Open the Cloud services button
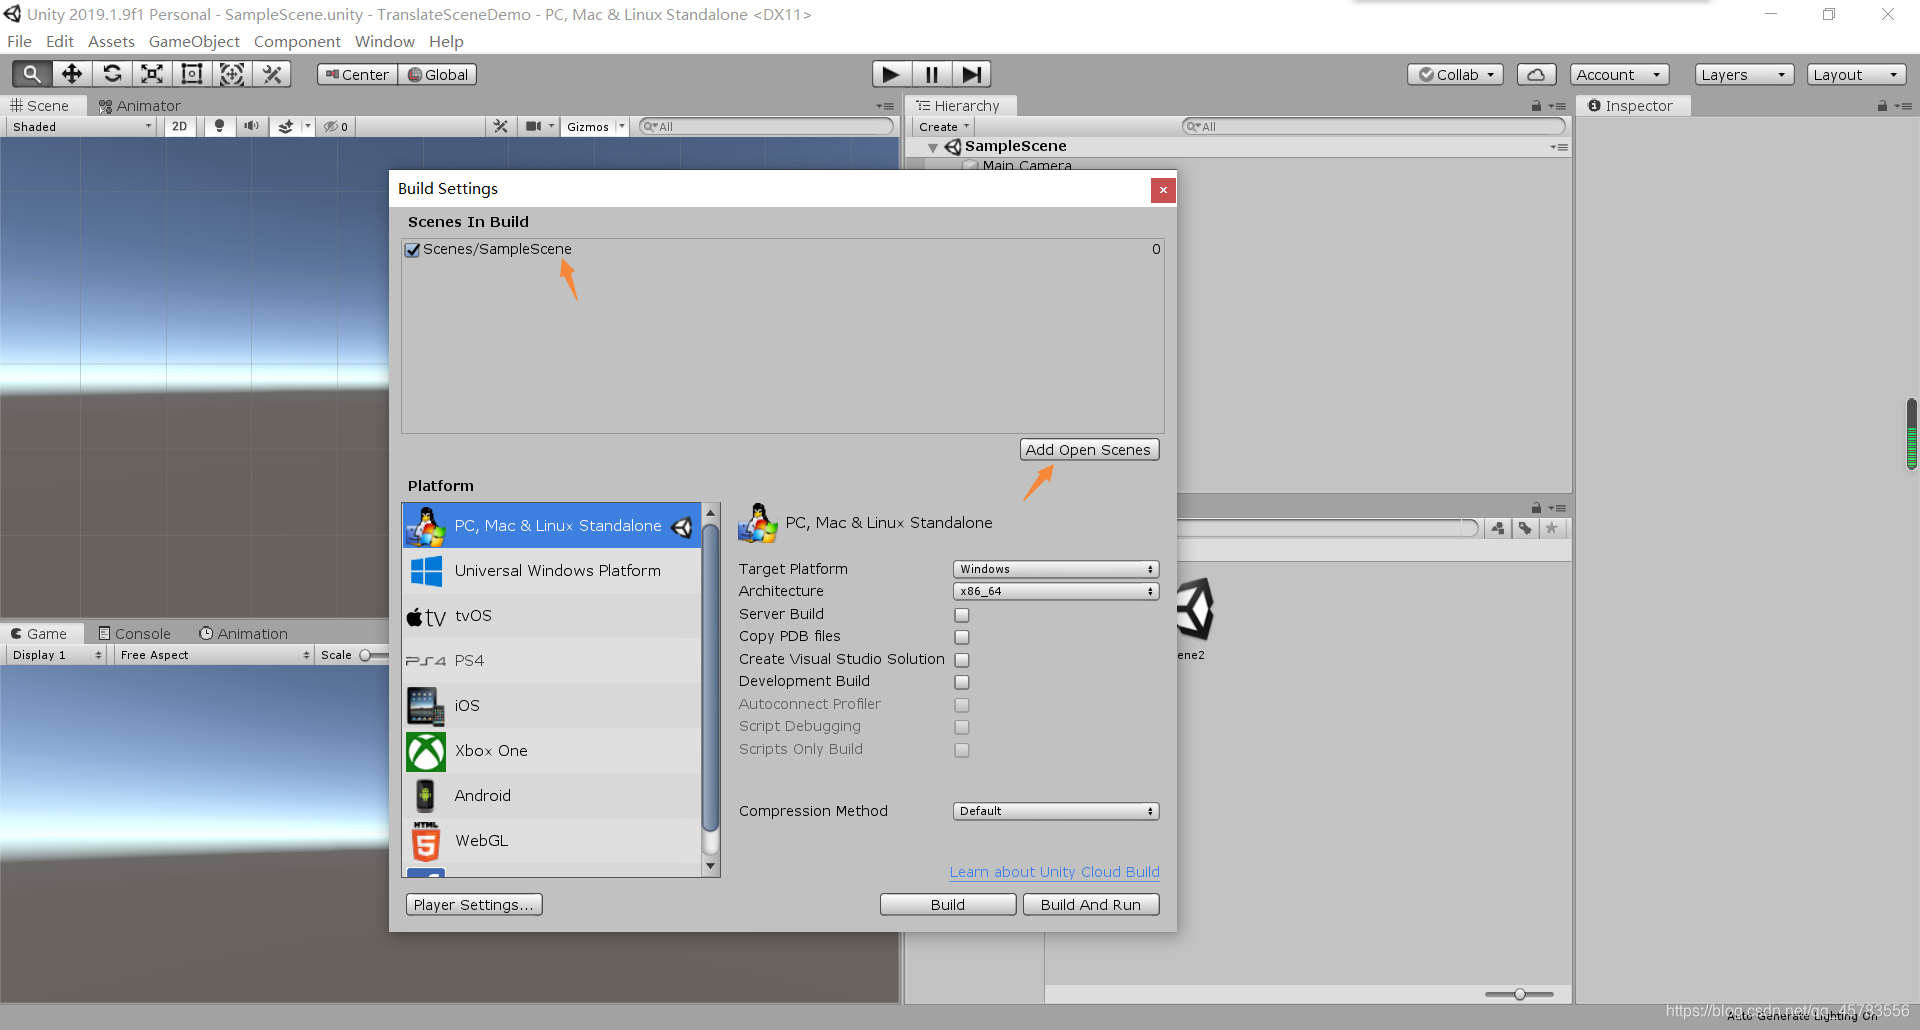This screenshot has height=1030, width=1920. click(1536, 75)
